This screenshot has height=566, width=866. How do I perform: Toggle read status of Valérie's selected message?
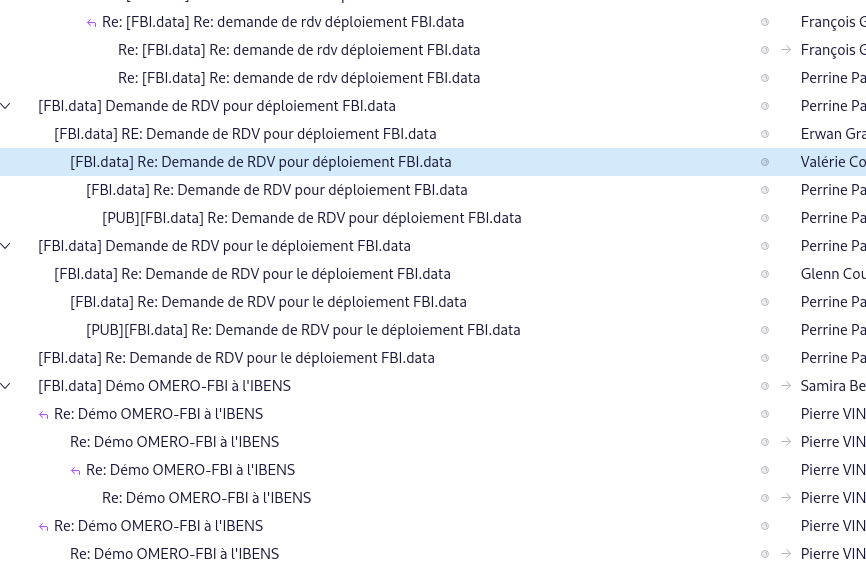765,162
